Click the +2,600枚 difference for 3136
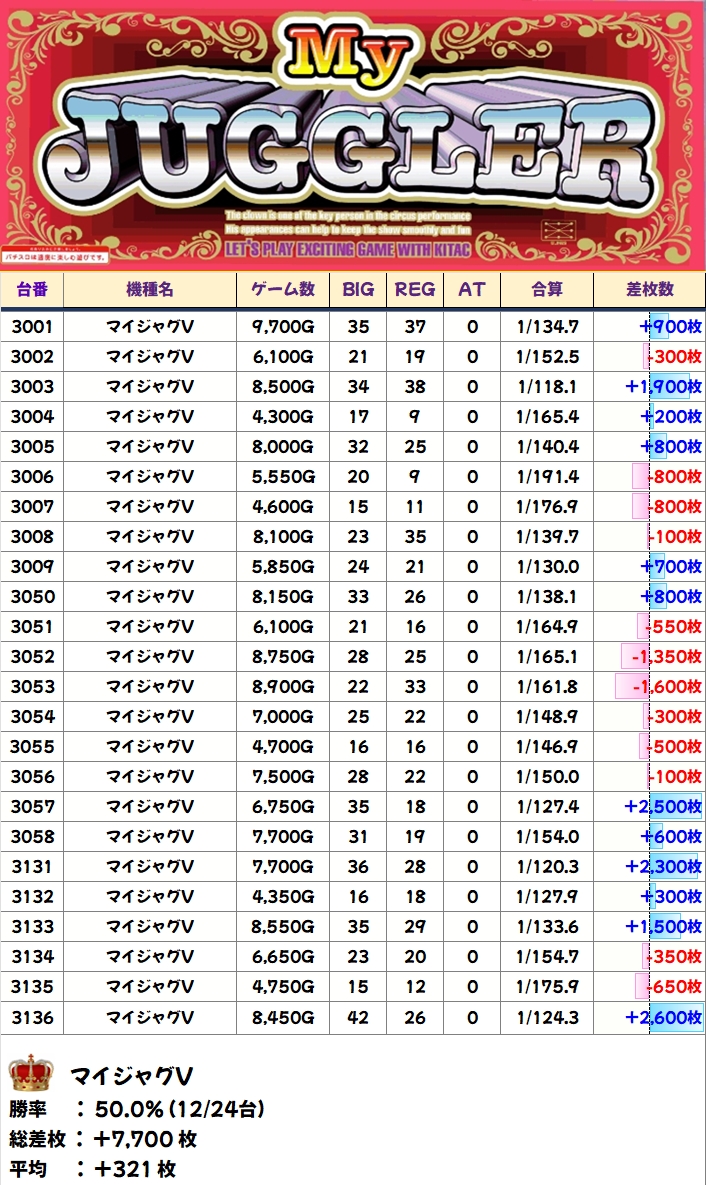 coord(664,1018)
